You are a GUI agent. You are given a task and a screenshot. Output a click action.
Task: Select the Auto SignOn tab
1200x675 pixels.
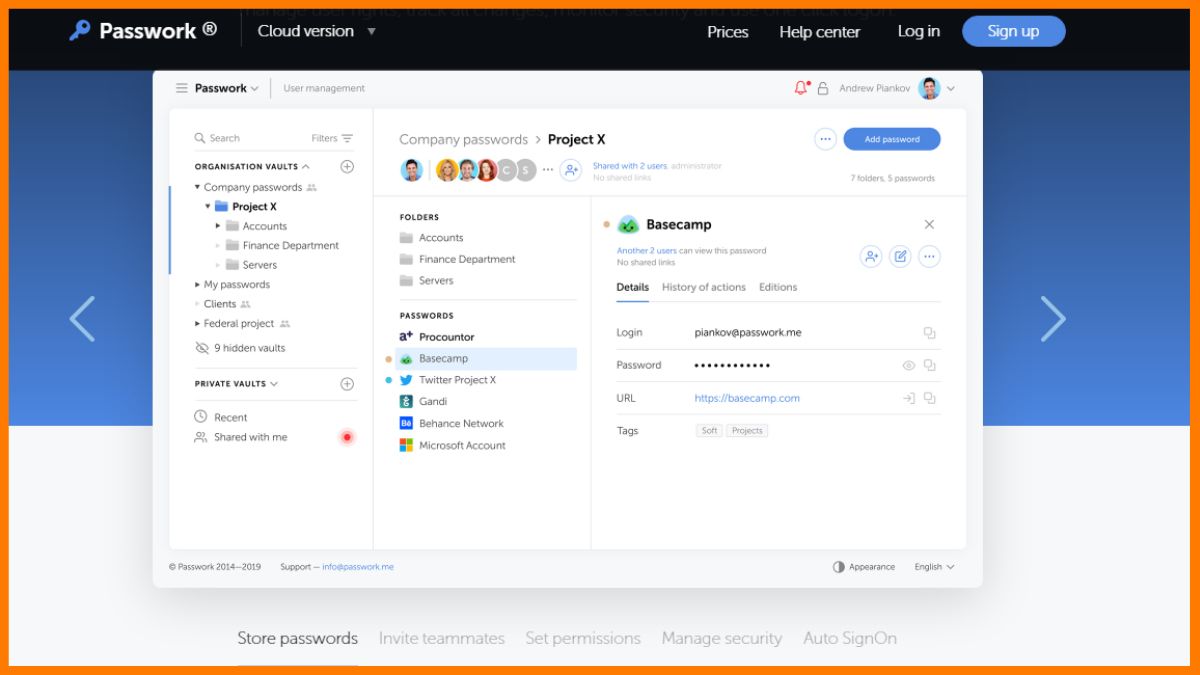(850, 638)
